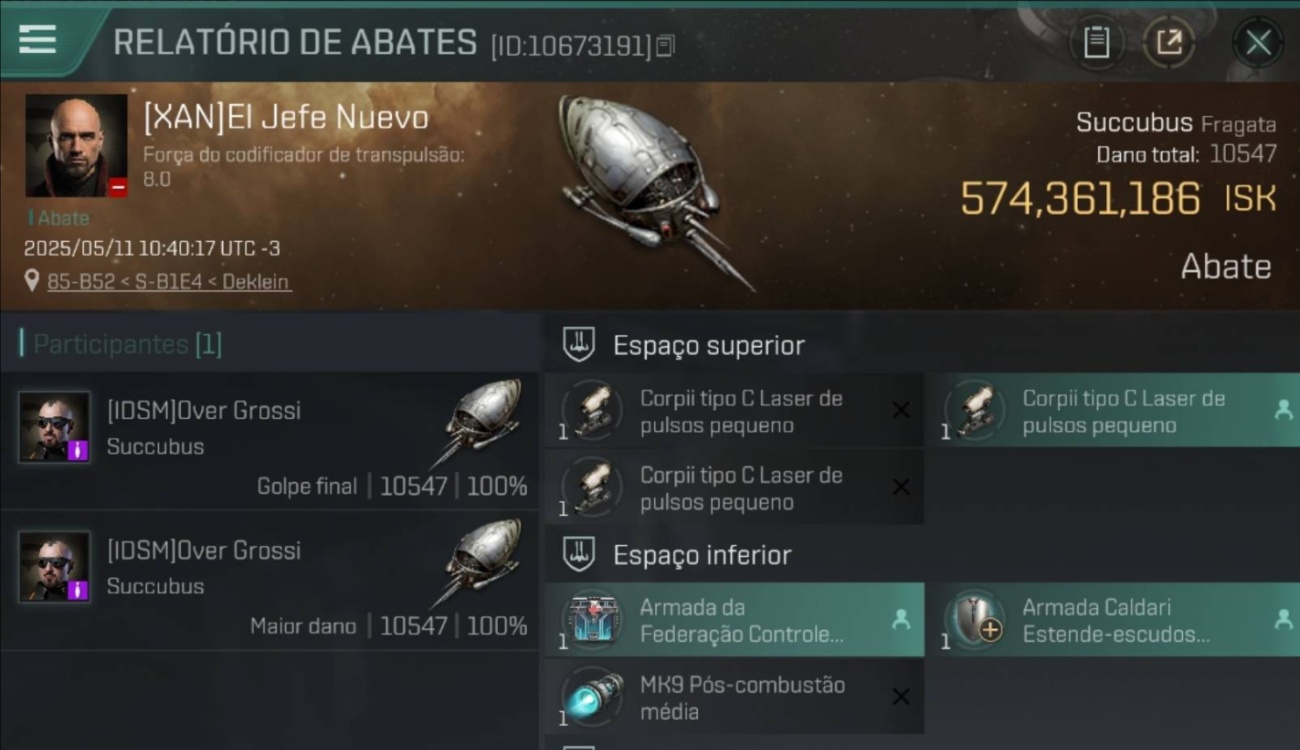This screenshot has width=1300, height=750.
Task: View El Jefe Nuevo pilot portrait
Action: tap(77, 146)
